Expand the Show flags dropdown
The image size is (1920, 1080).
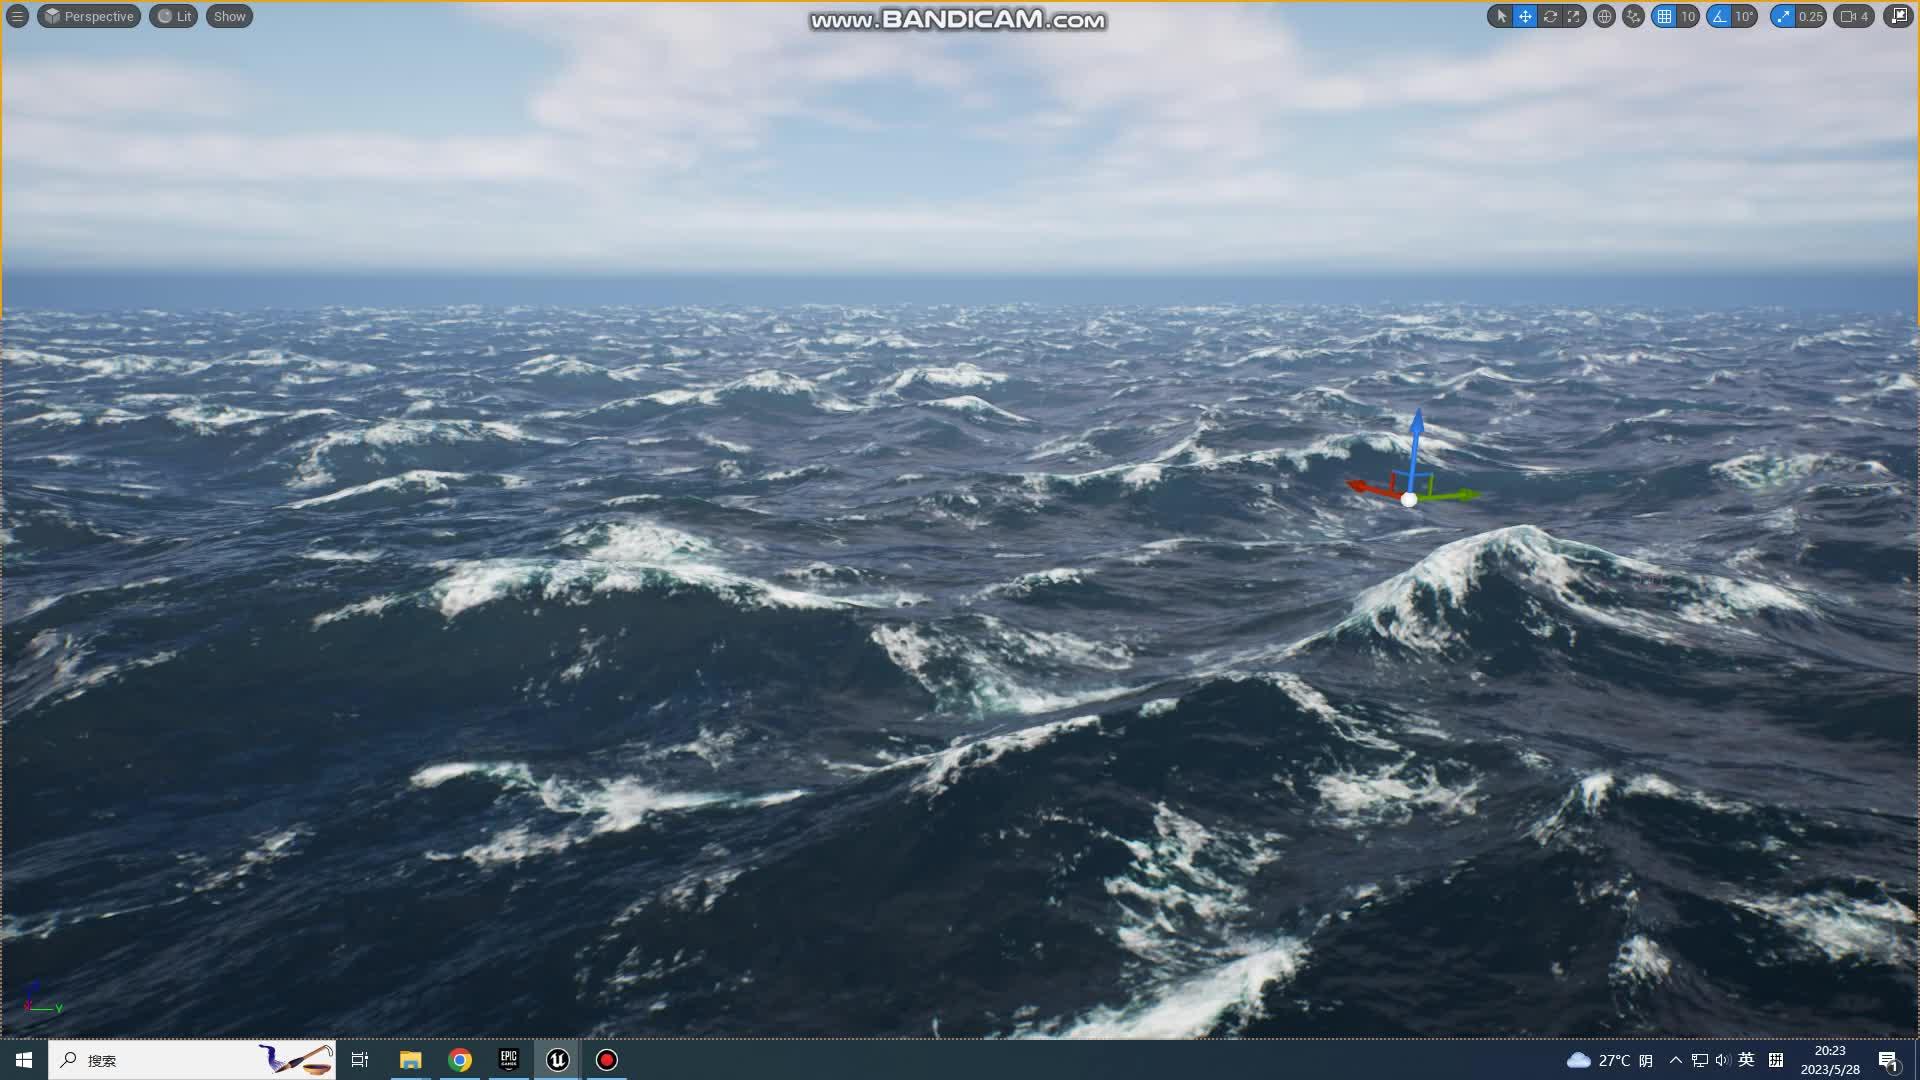coord(229,16)
